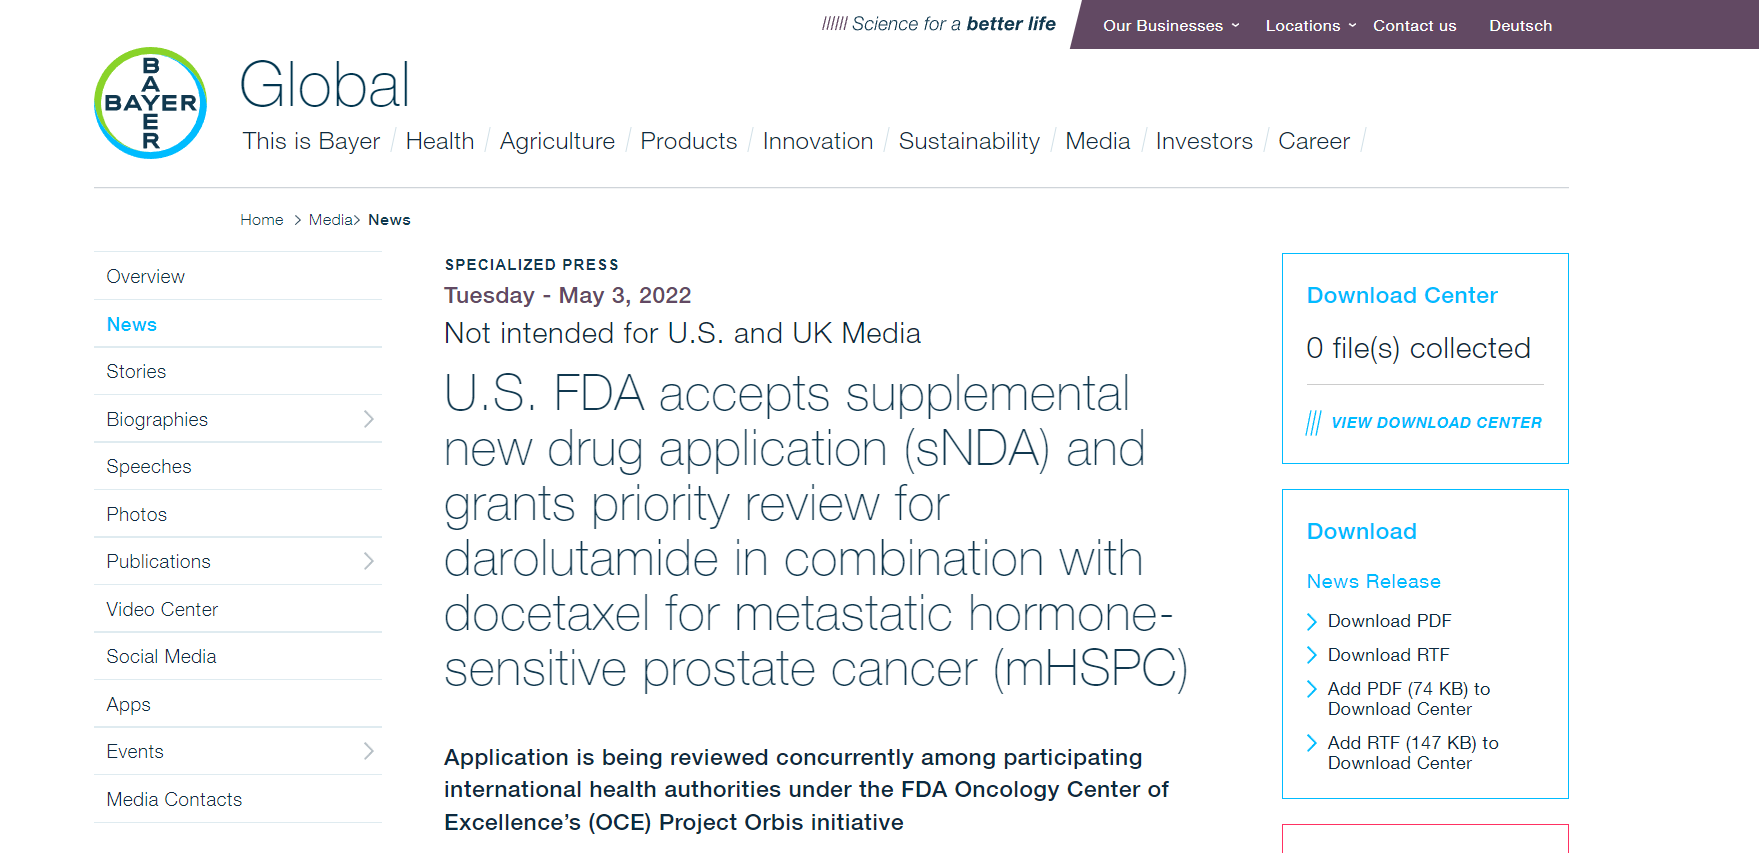Open the Health navigation menu
Viewport: 1759px width, 853px height.
(x=440, y=141)
